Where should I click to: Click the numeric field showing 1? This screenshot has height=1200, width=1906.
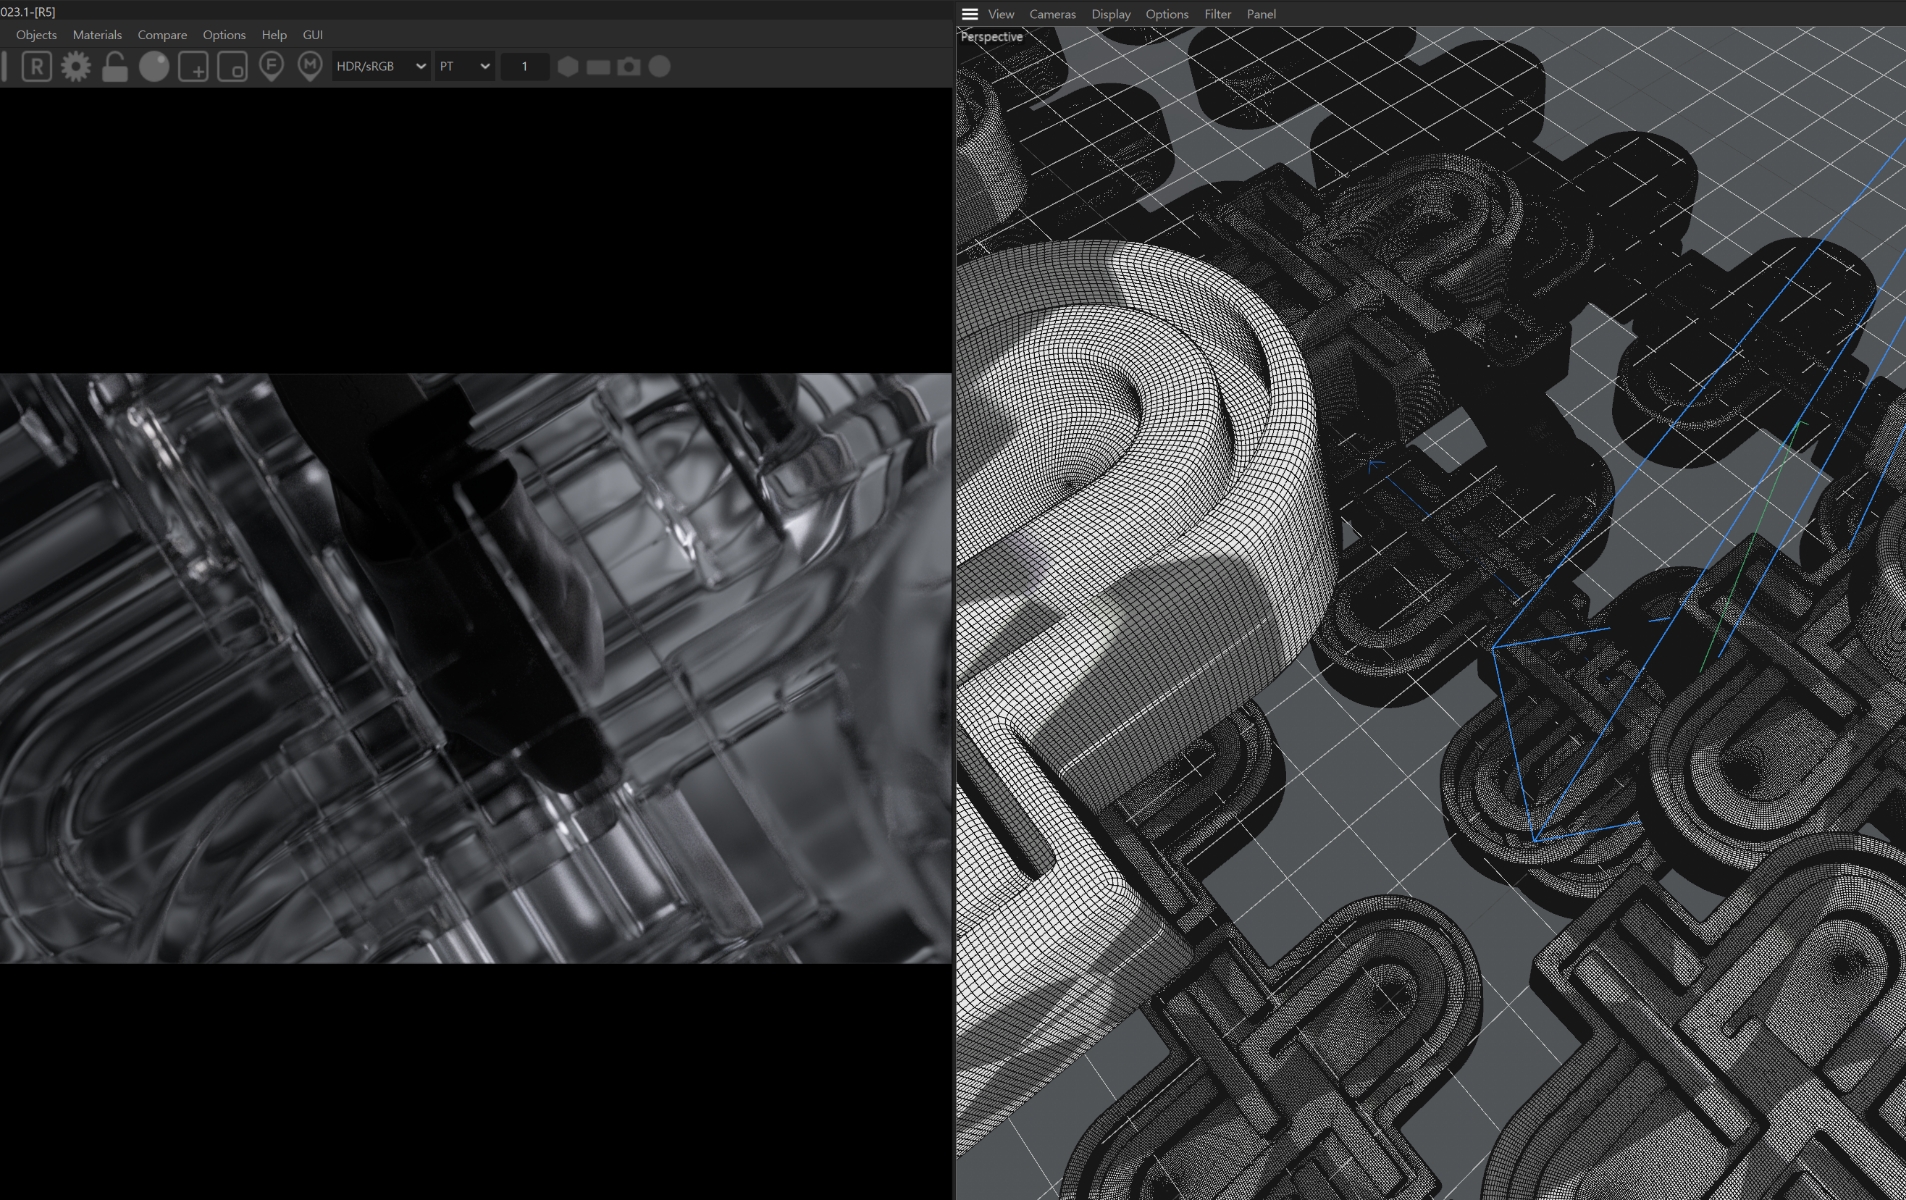524,67
